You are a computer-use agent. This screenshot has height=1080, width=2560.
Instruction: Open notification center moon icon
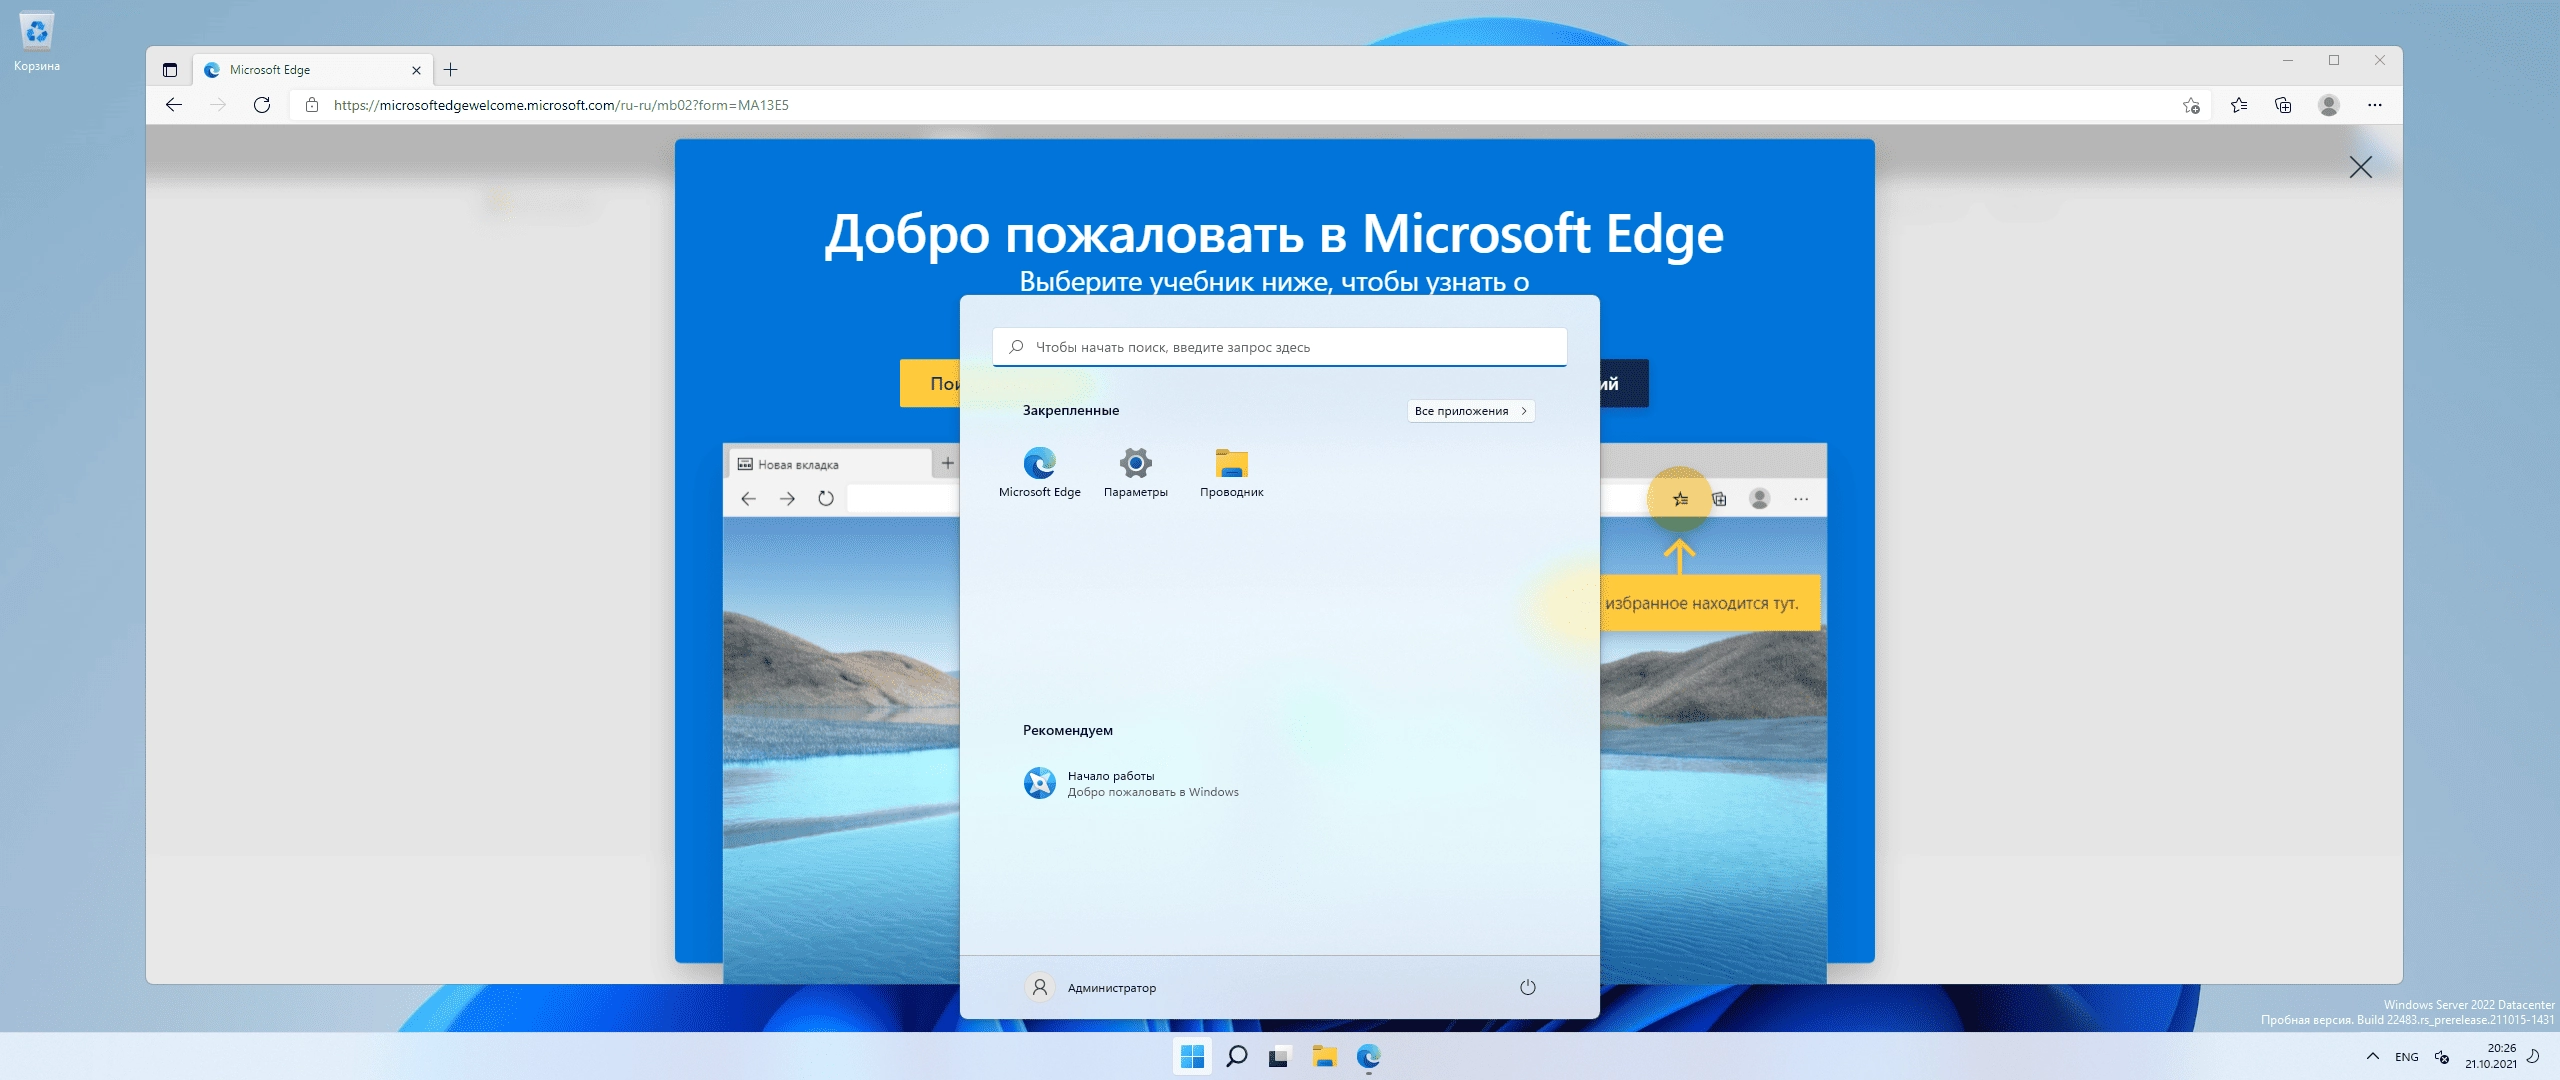(2533, 1056)
